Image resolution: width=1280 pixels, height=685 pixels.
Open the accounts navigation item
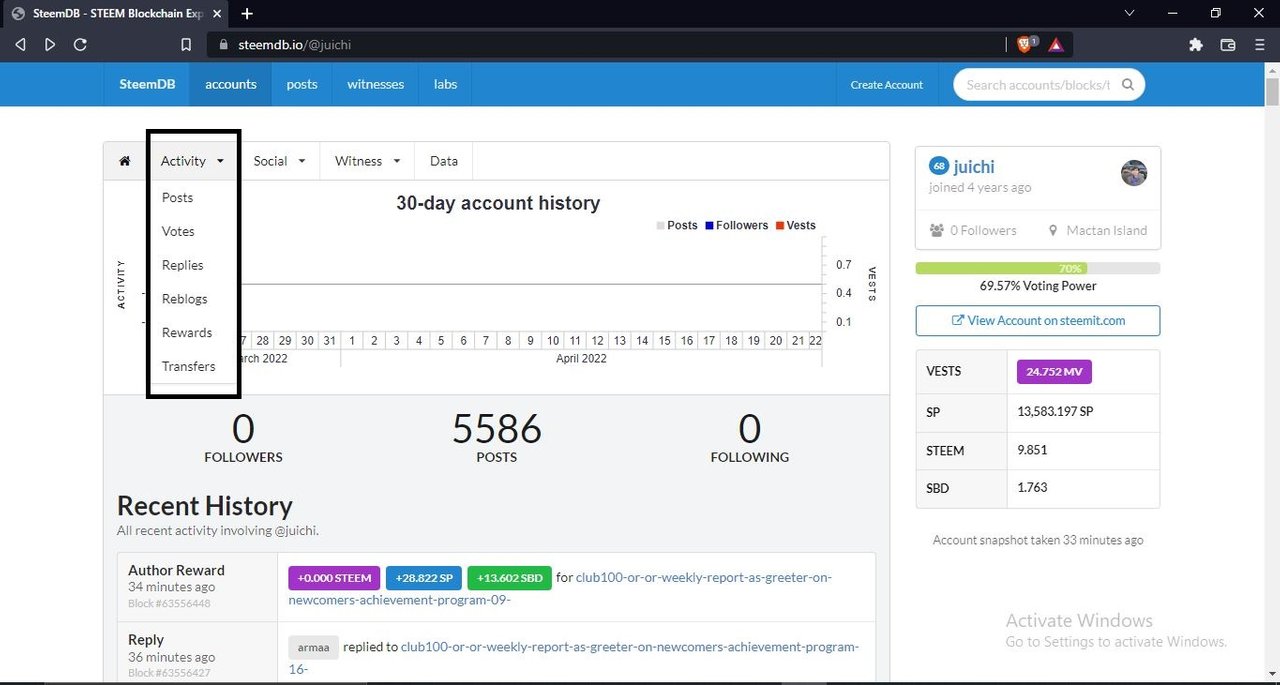(231, 84)
